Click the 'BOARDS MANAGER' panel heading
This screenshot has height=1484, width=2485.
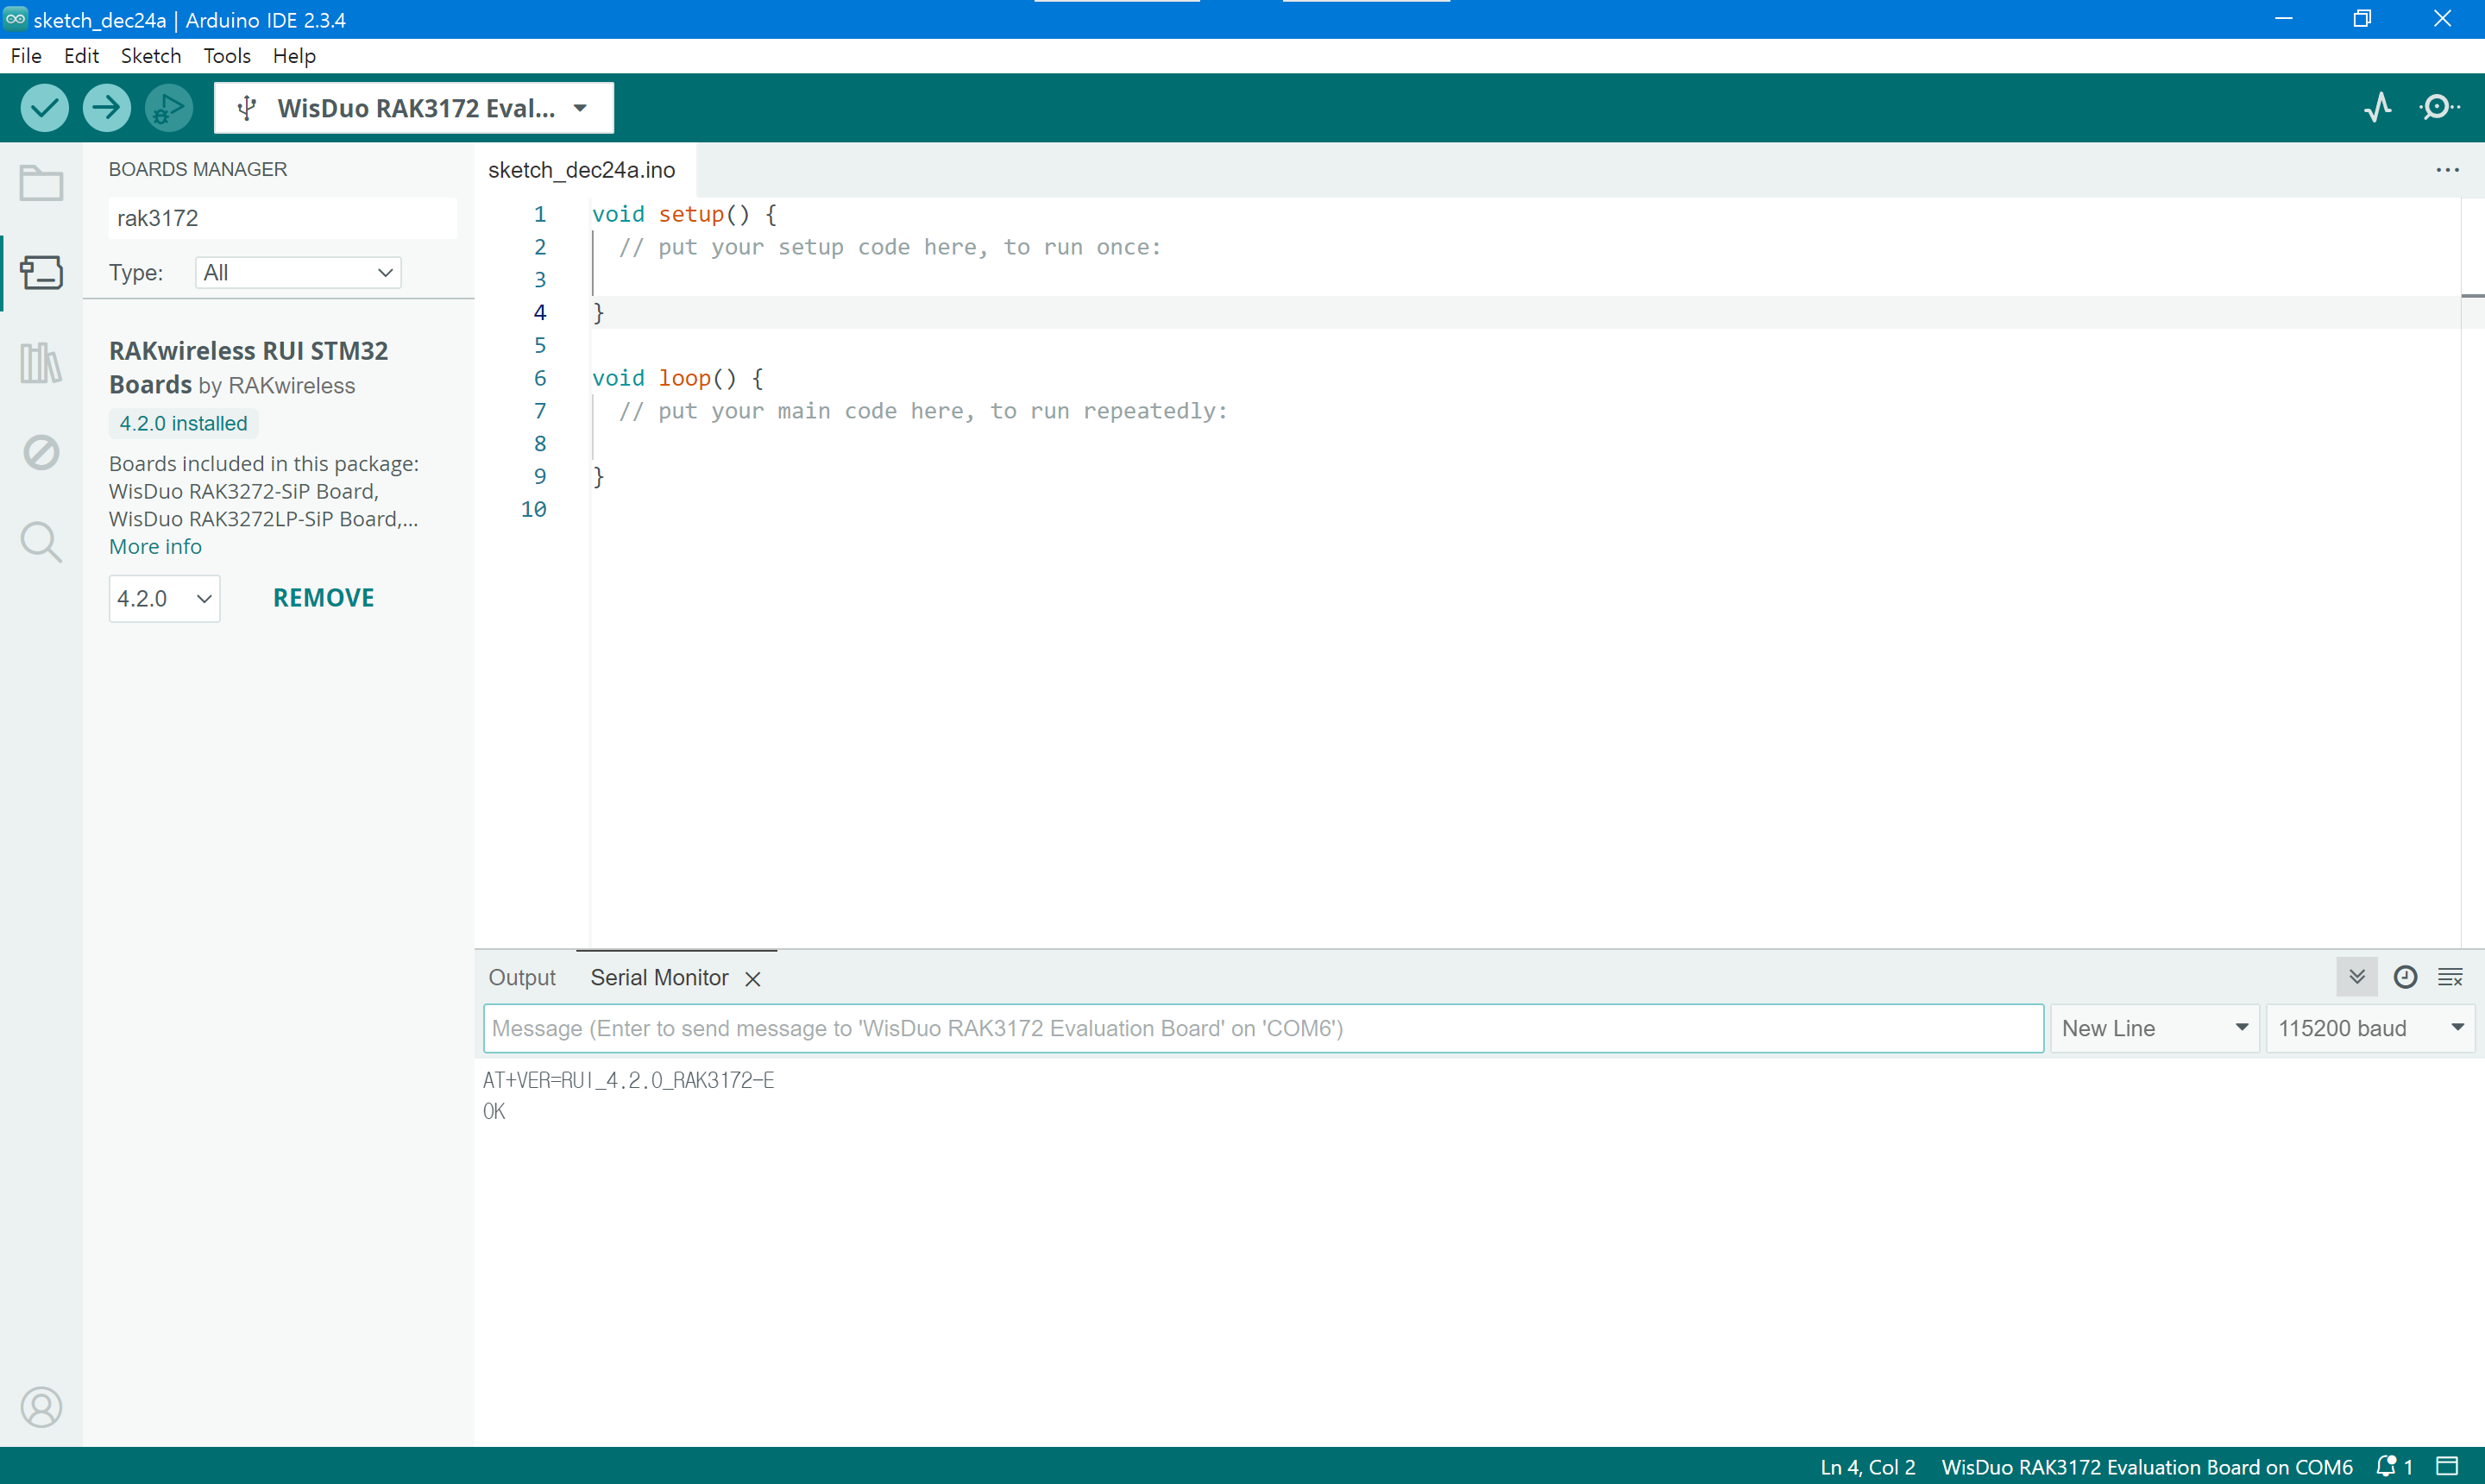tap(198, 169)
